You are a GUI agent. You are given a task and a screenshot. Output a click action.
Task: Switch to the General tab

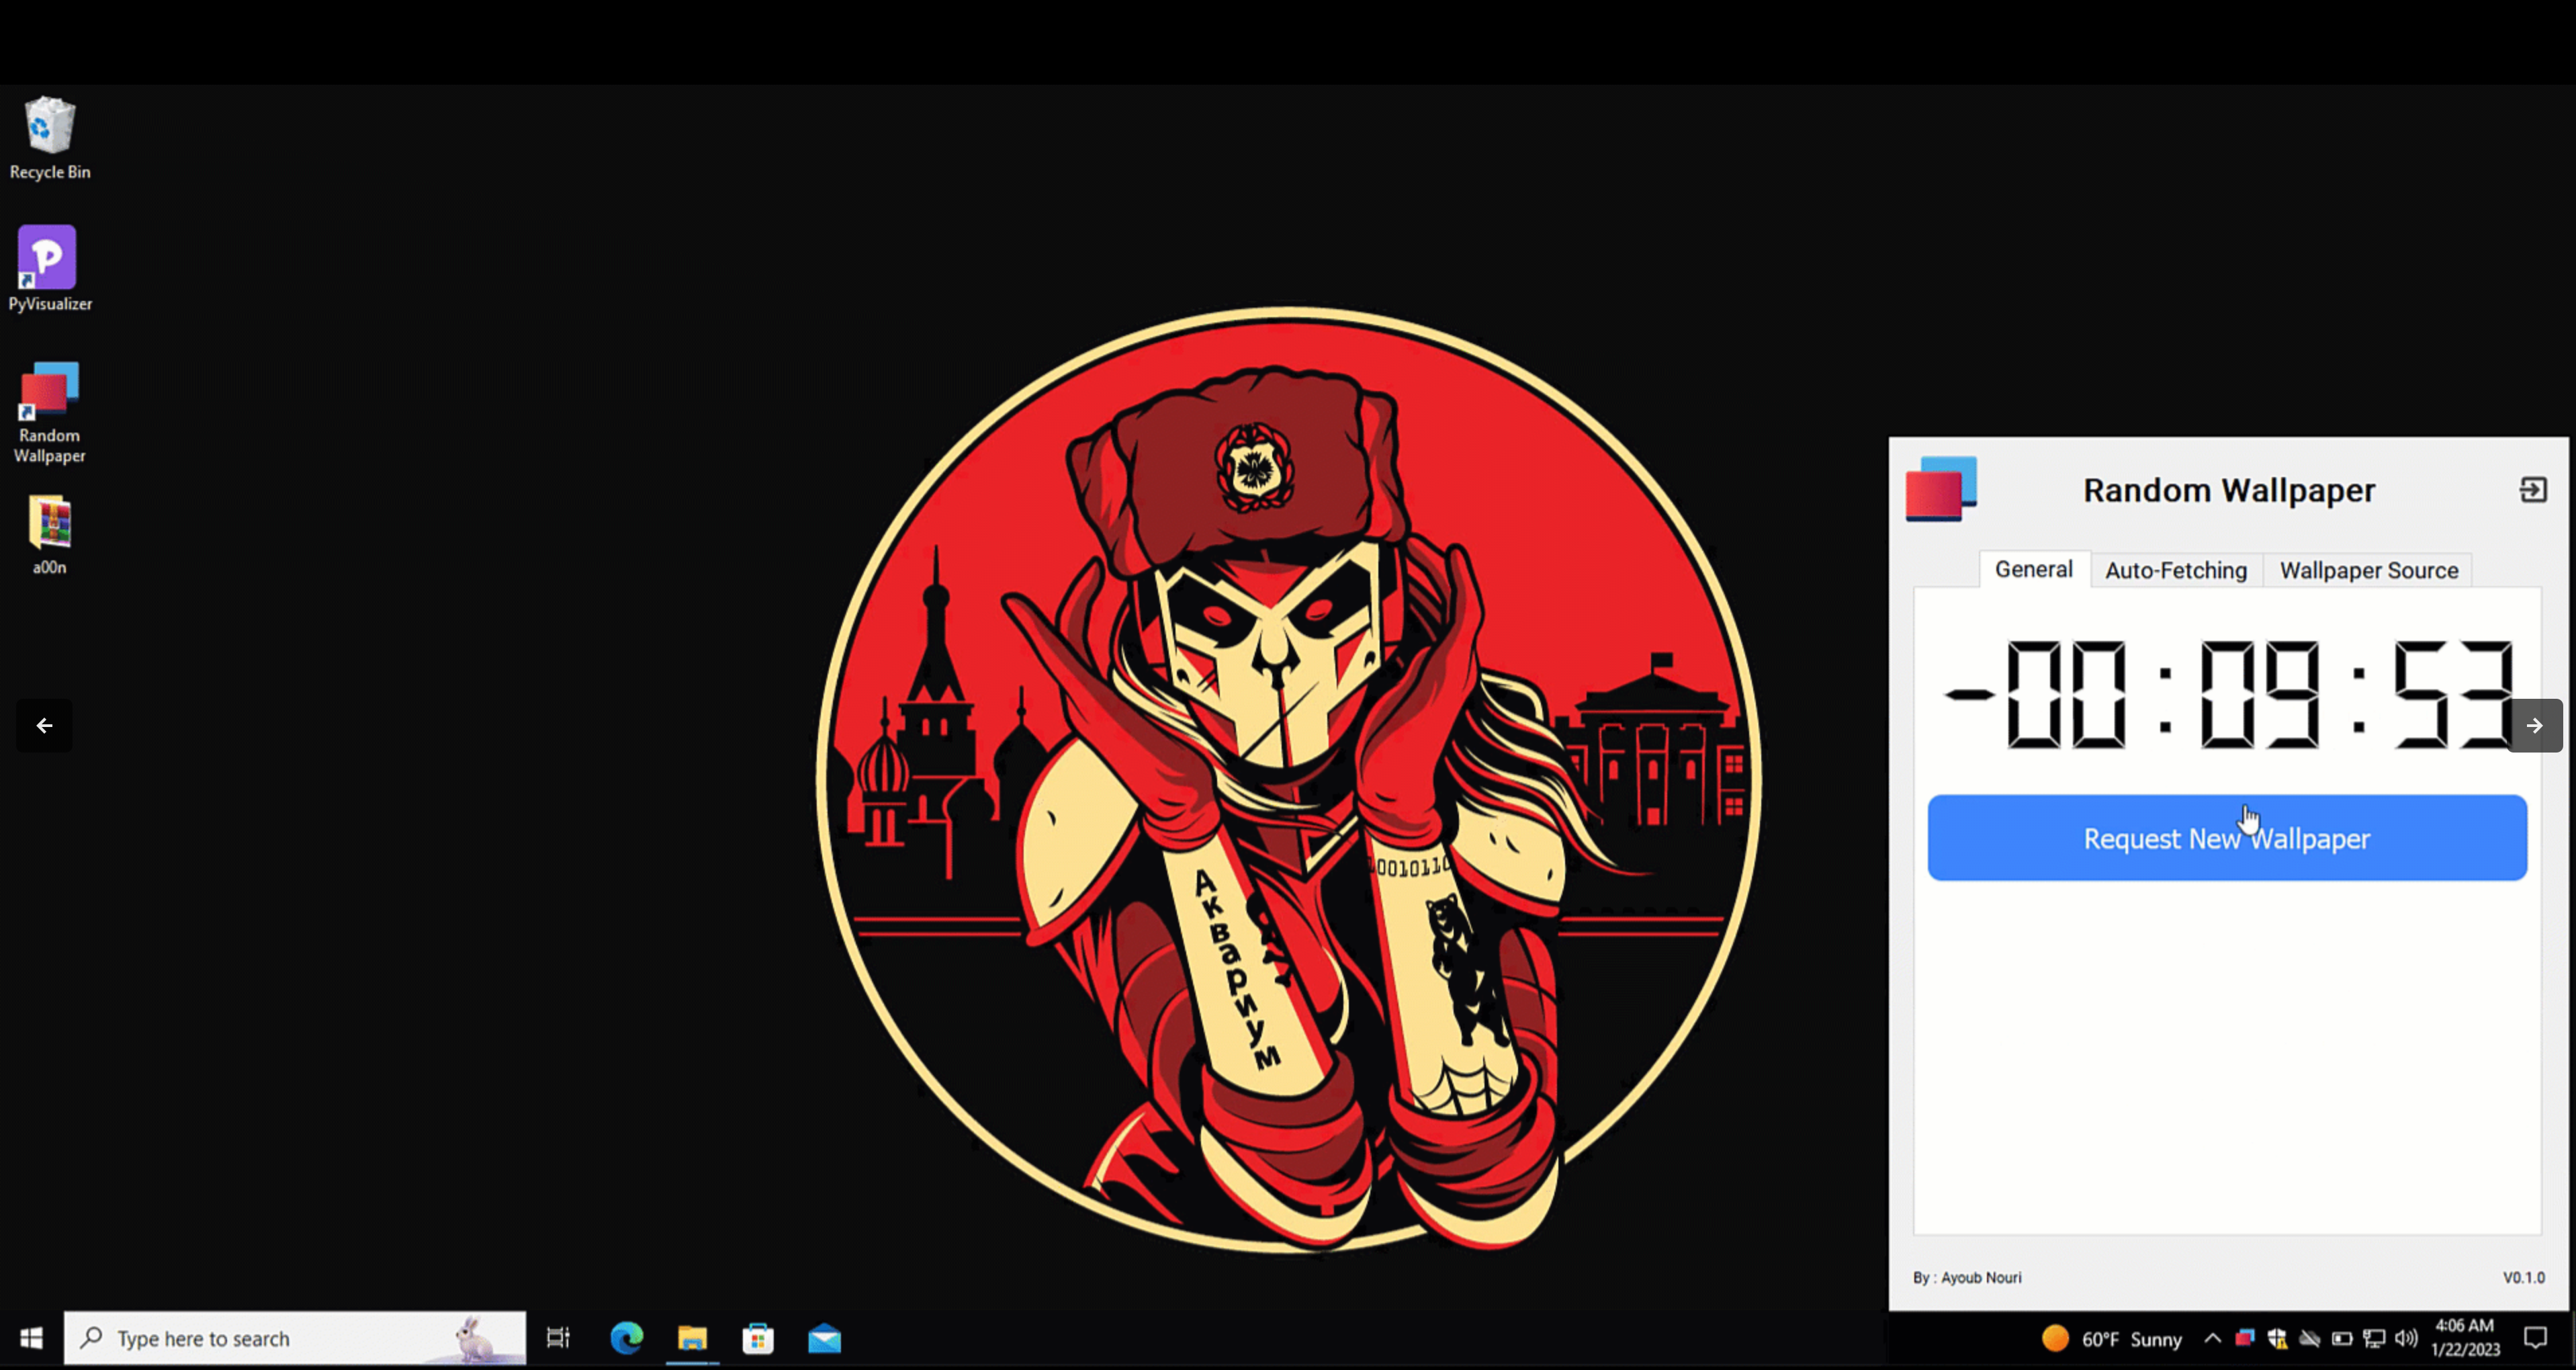click(x=2033, y=569)
